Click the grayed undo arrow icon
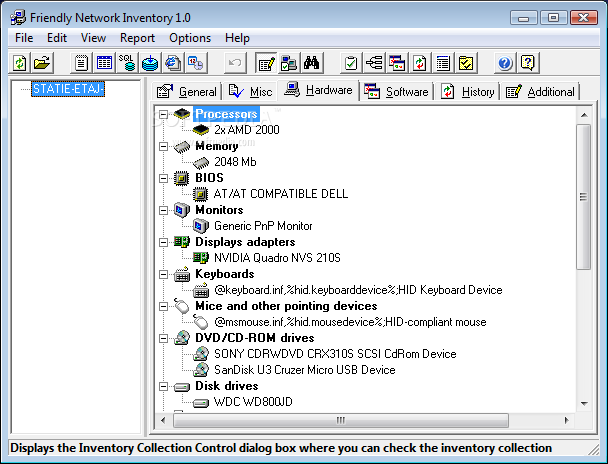Screen dimensions: 608x464 click(235, 62)
